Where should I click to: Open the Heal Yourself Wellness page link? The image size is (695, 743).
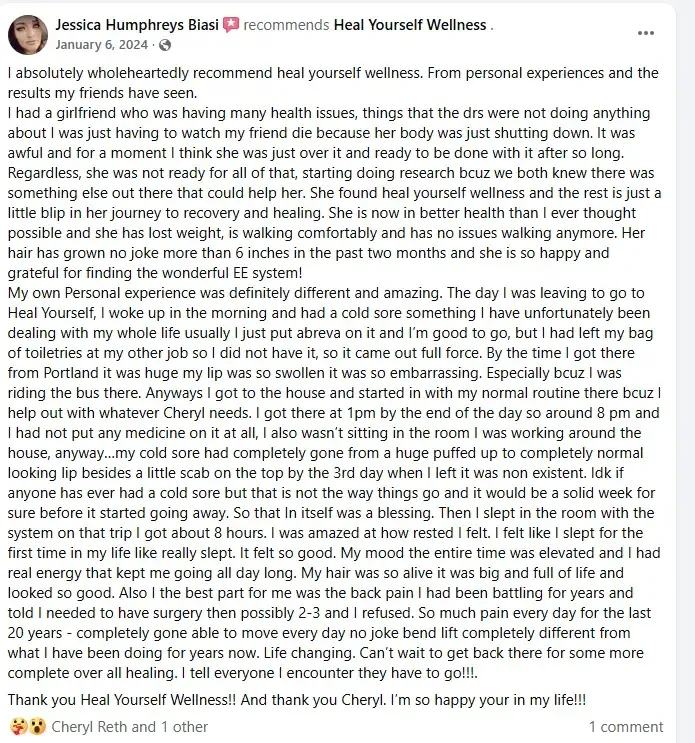(410, 25)
